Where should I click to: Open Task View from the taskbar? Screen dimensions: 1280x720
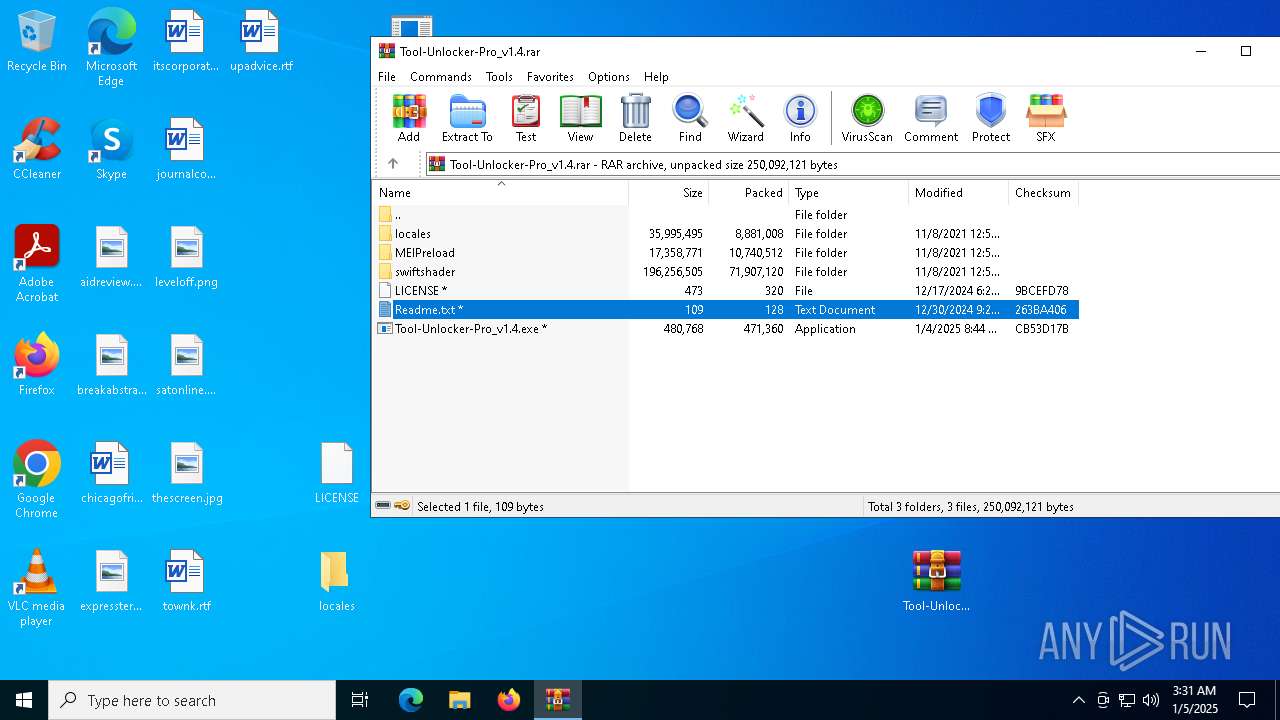pos(360,700)
